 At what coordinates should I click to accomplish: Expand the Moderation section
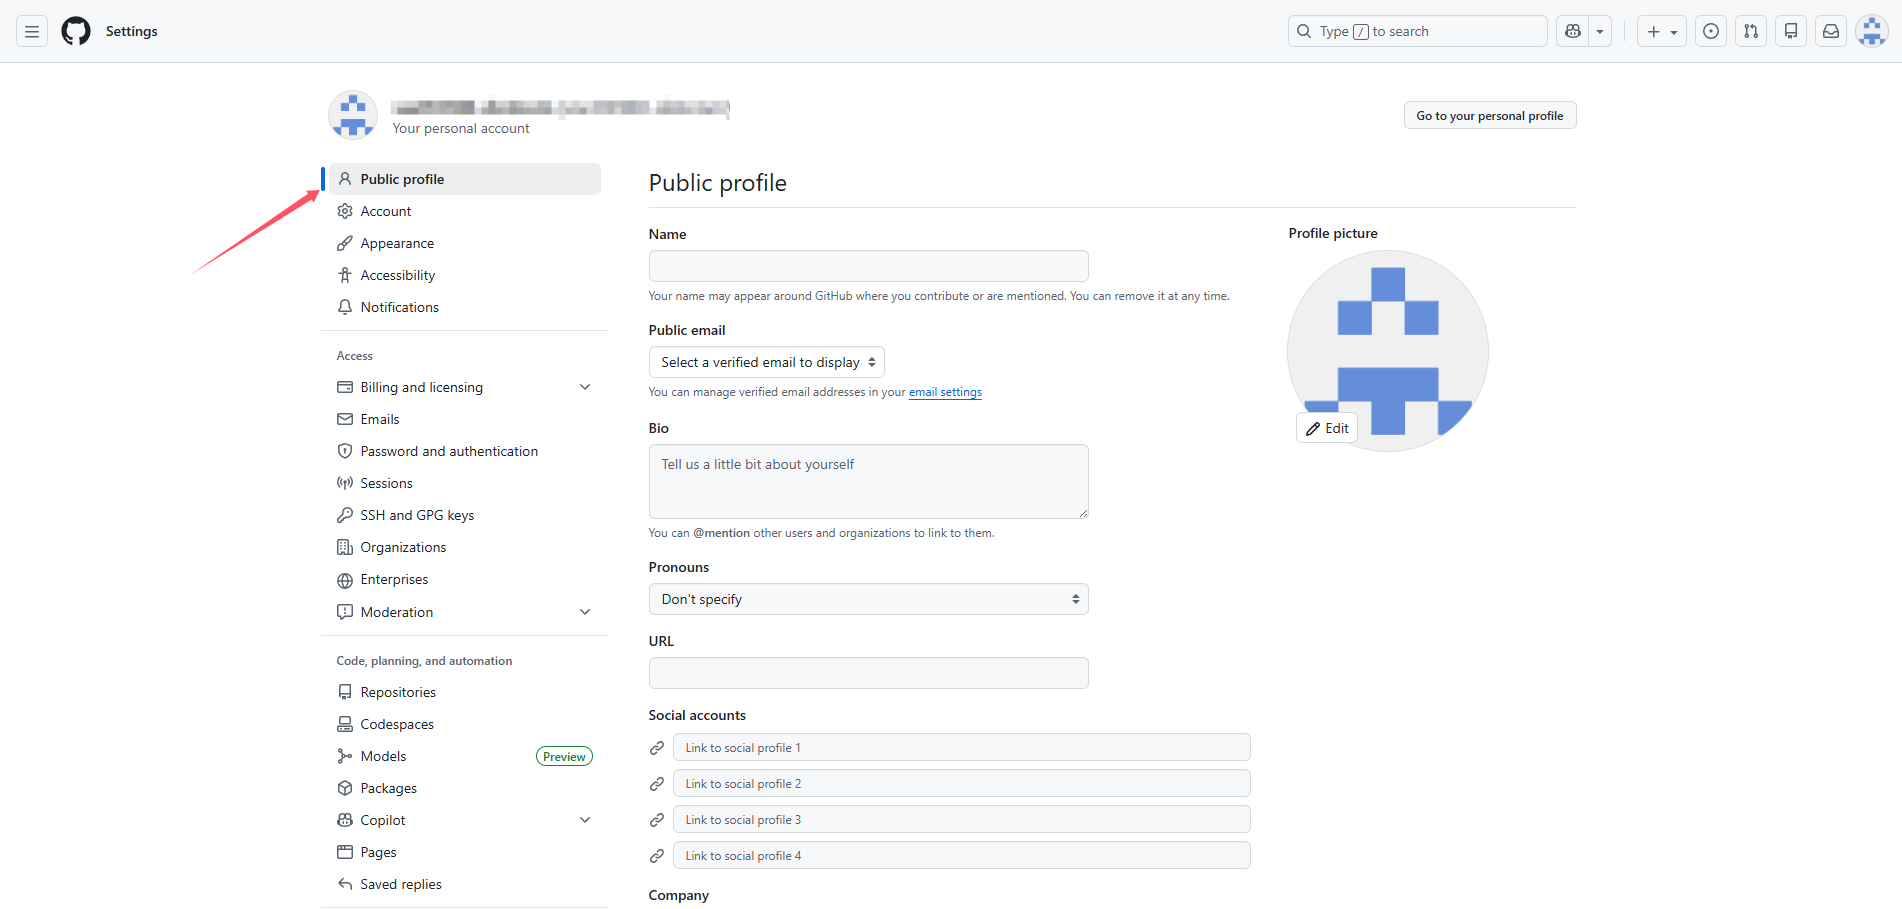click(x=585, y=612)
